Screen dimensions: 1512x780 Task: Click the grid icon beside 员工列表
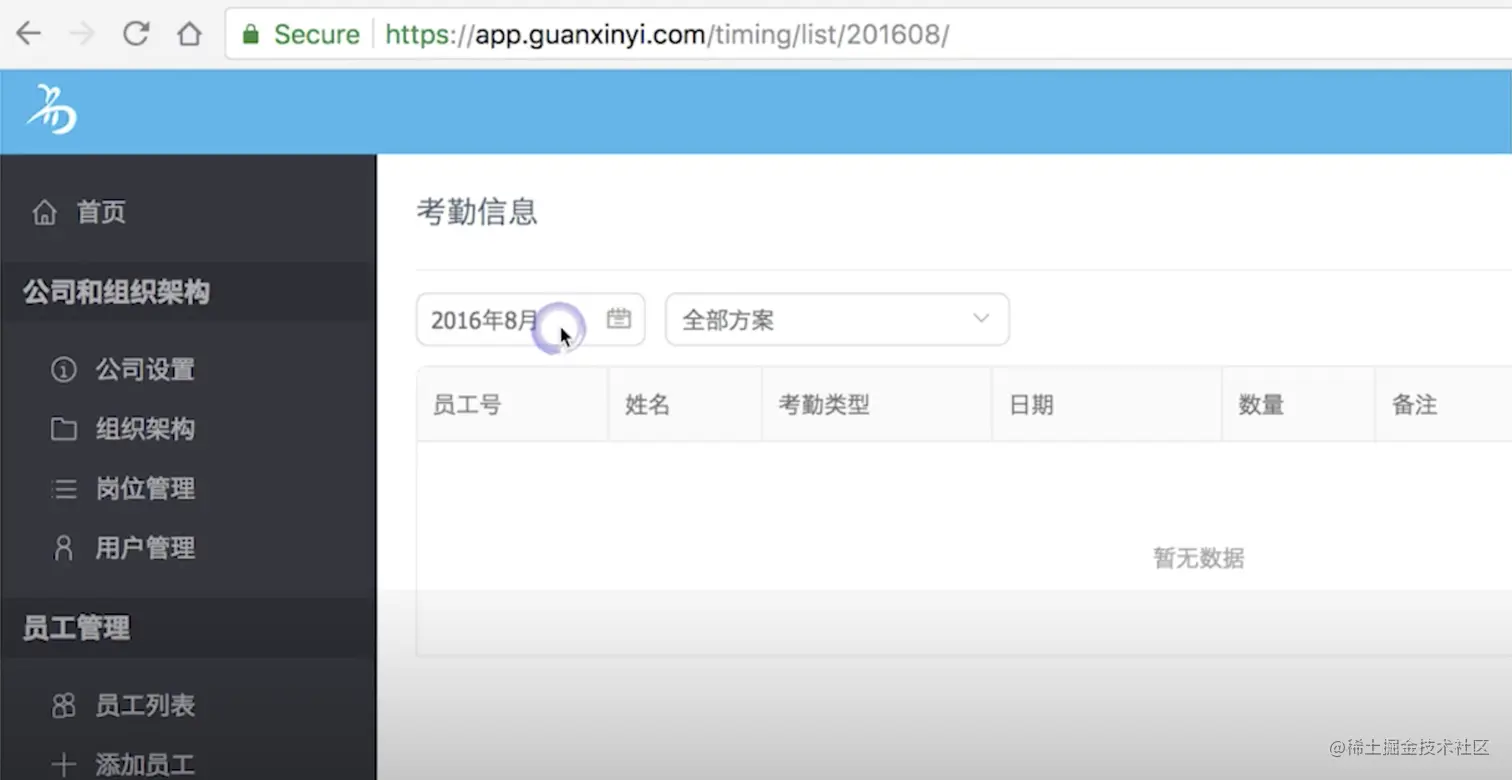tap(63, 706)
